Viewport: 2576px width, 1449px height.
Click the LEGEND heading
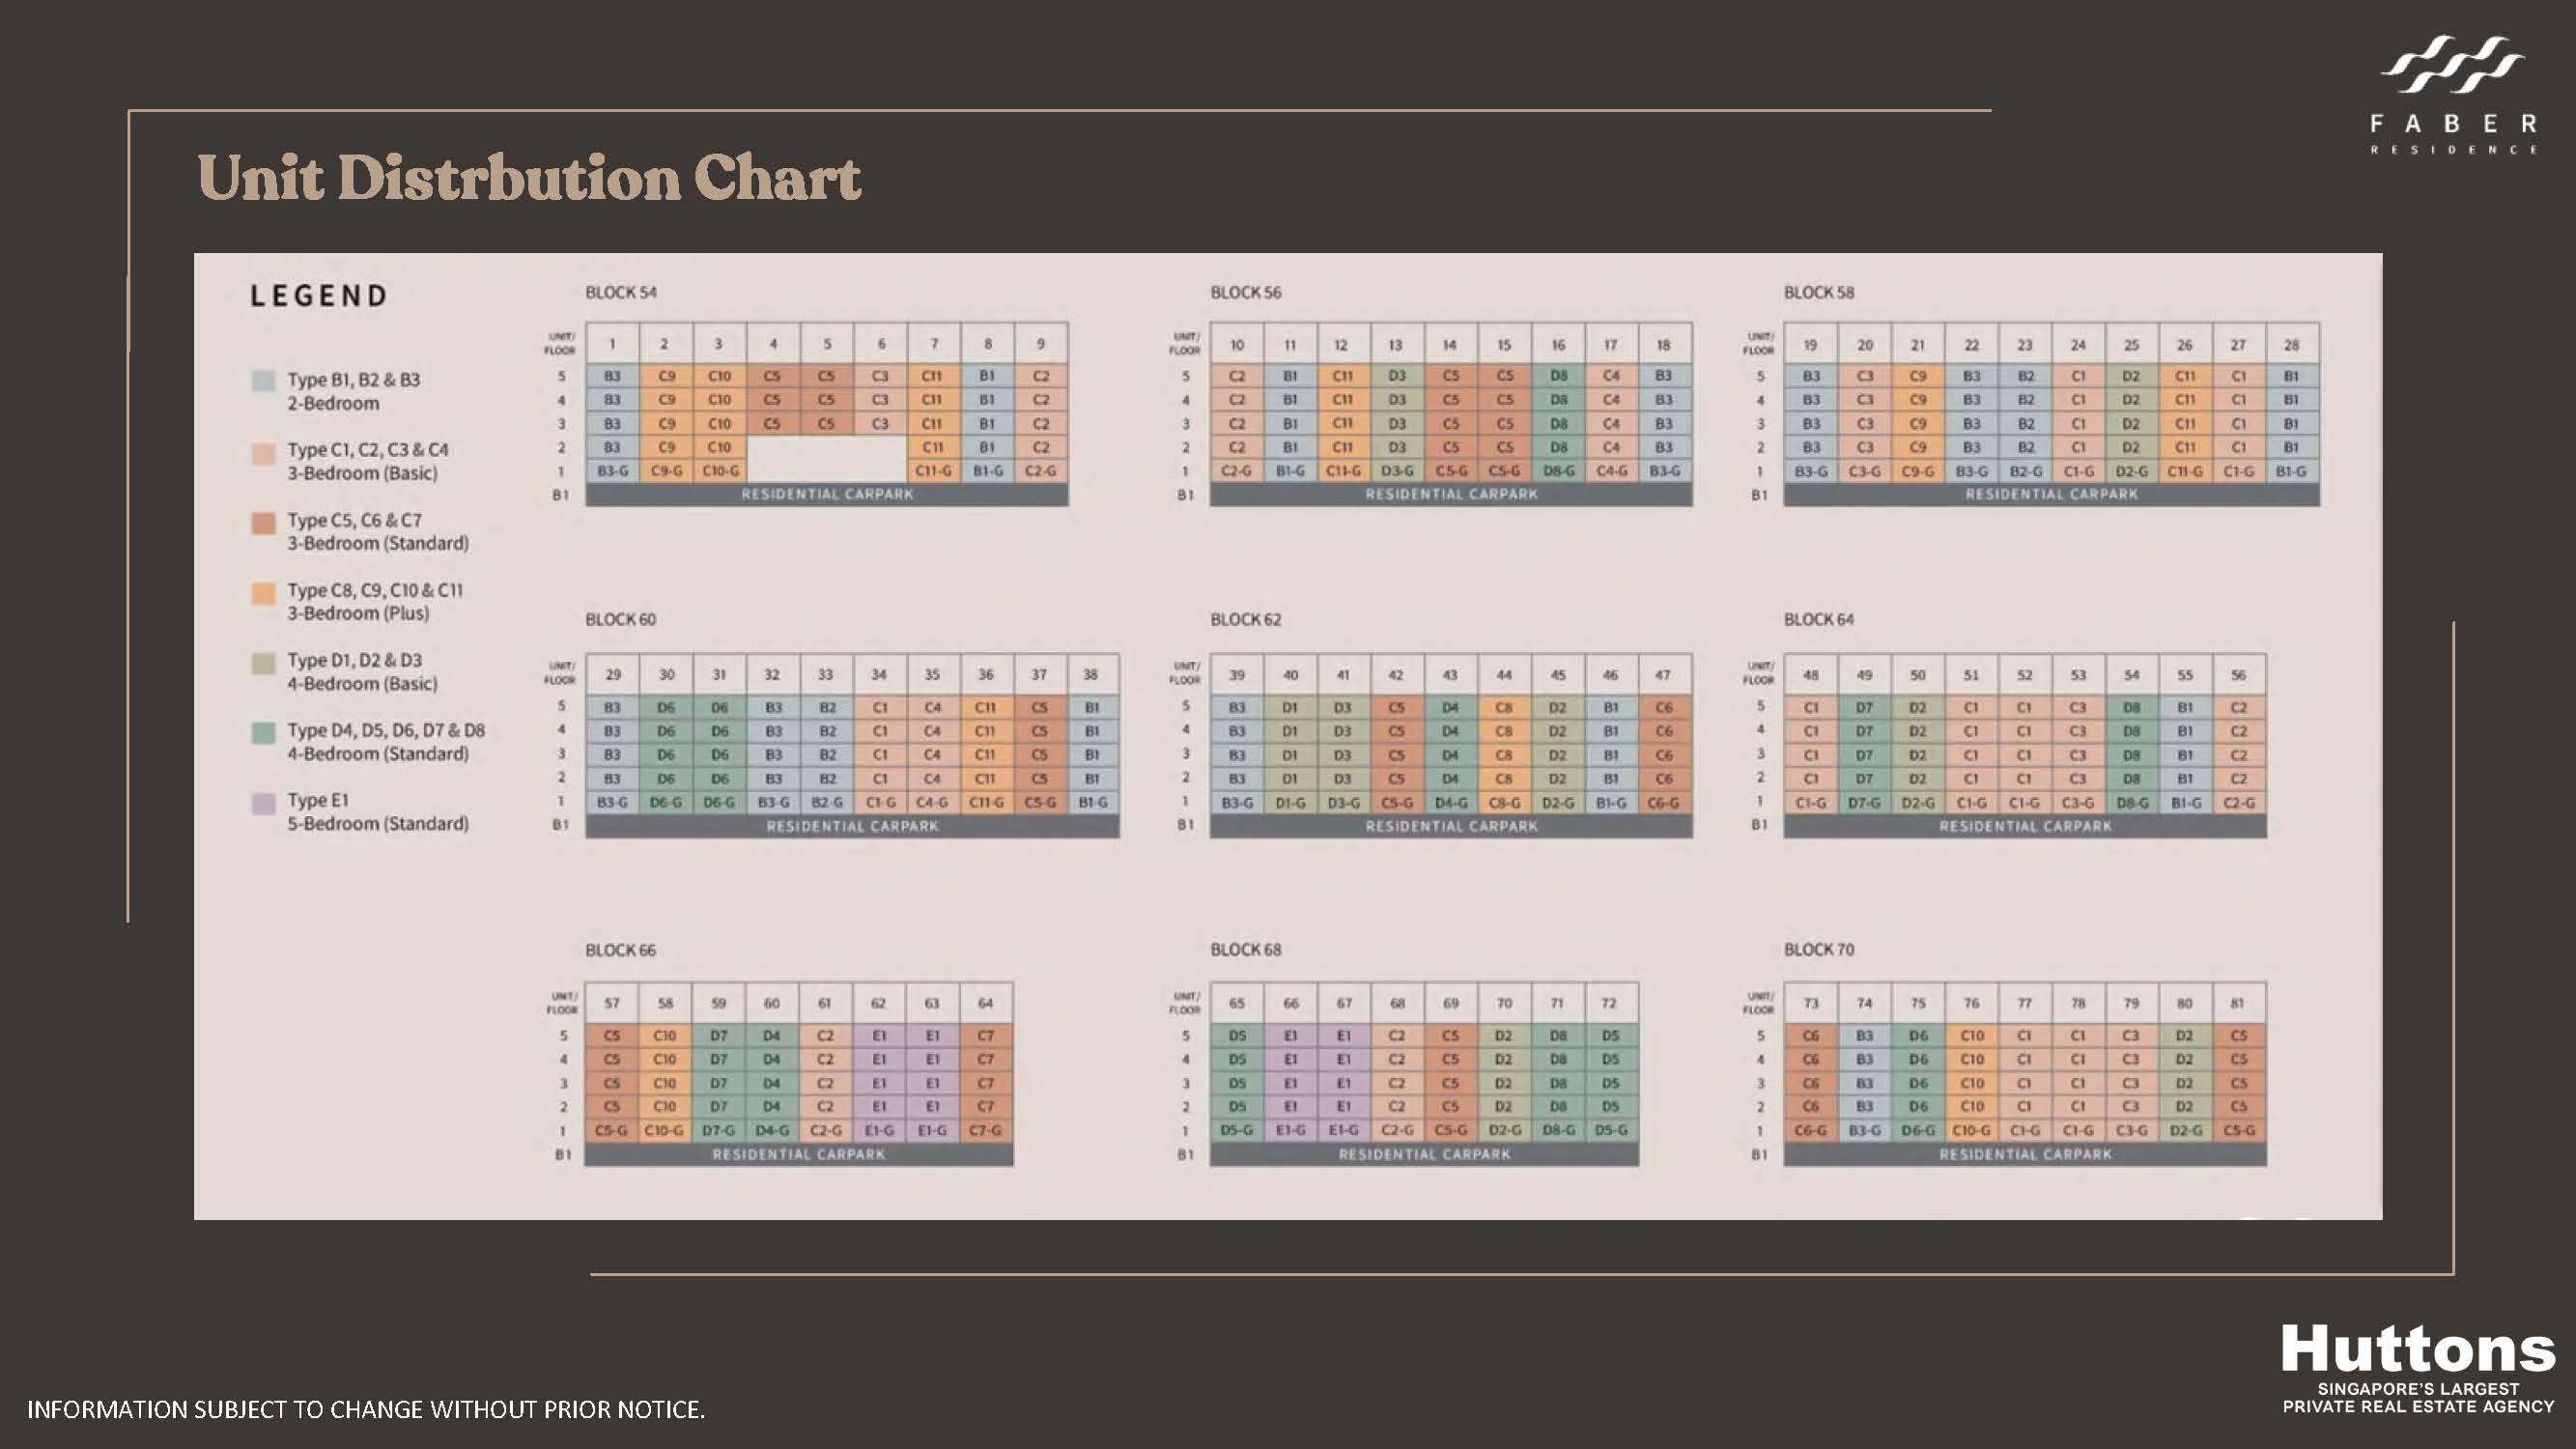pyautogui.click(x=318, y=296)
